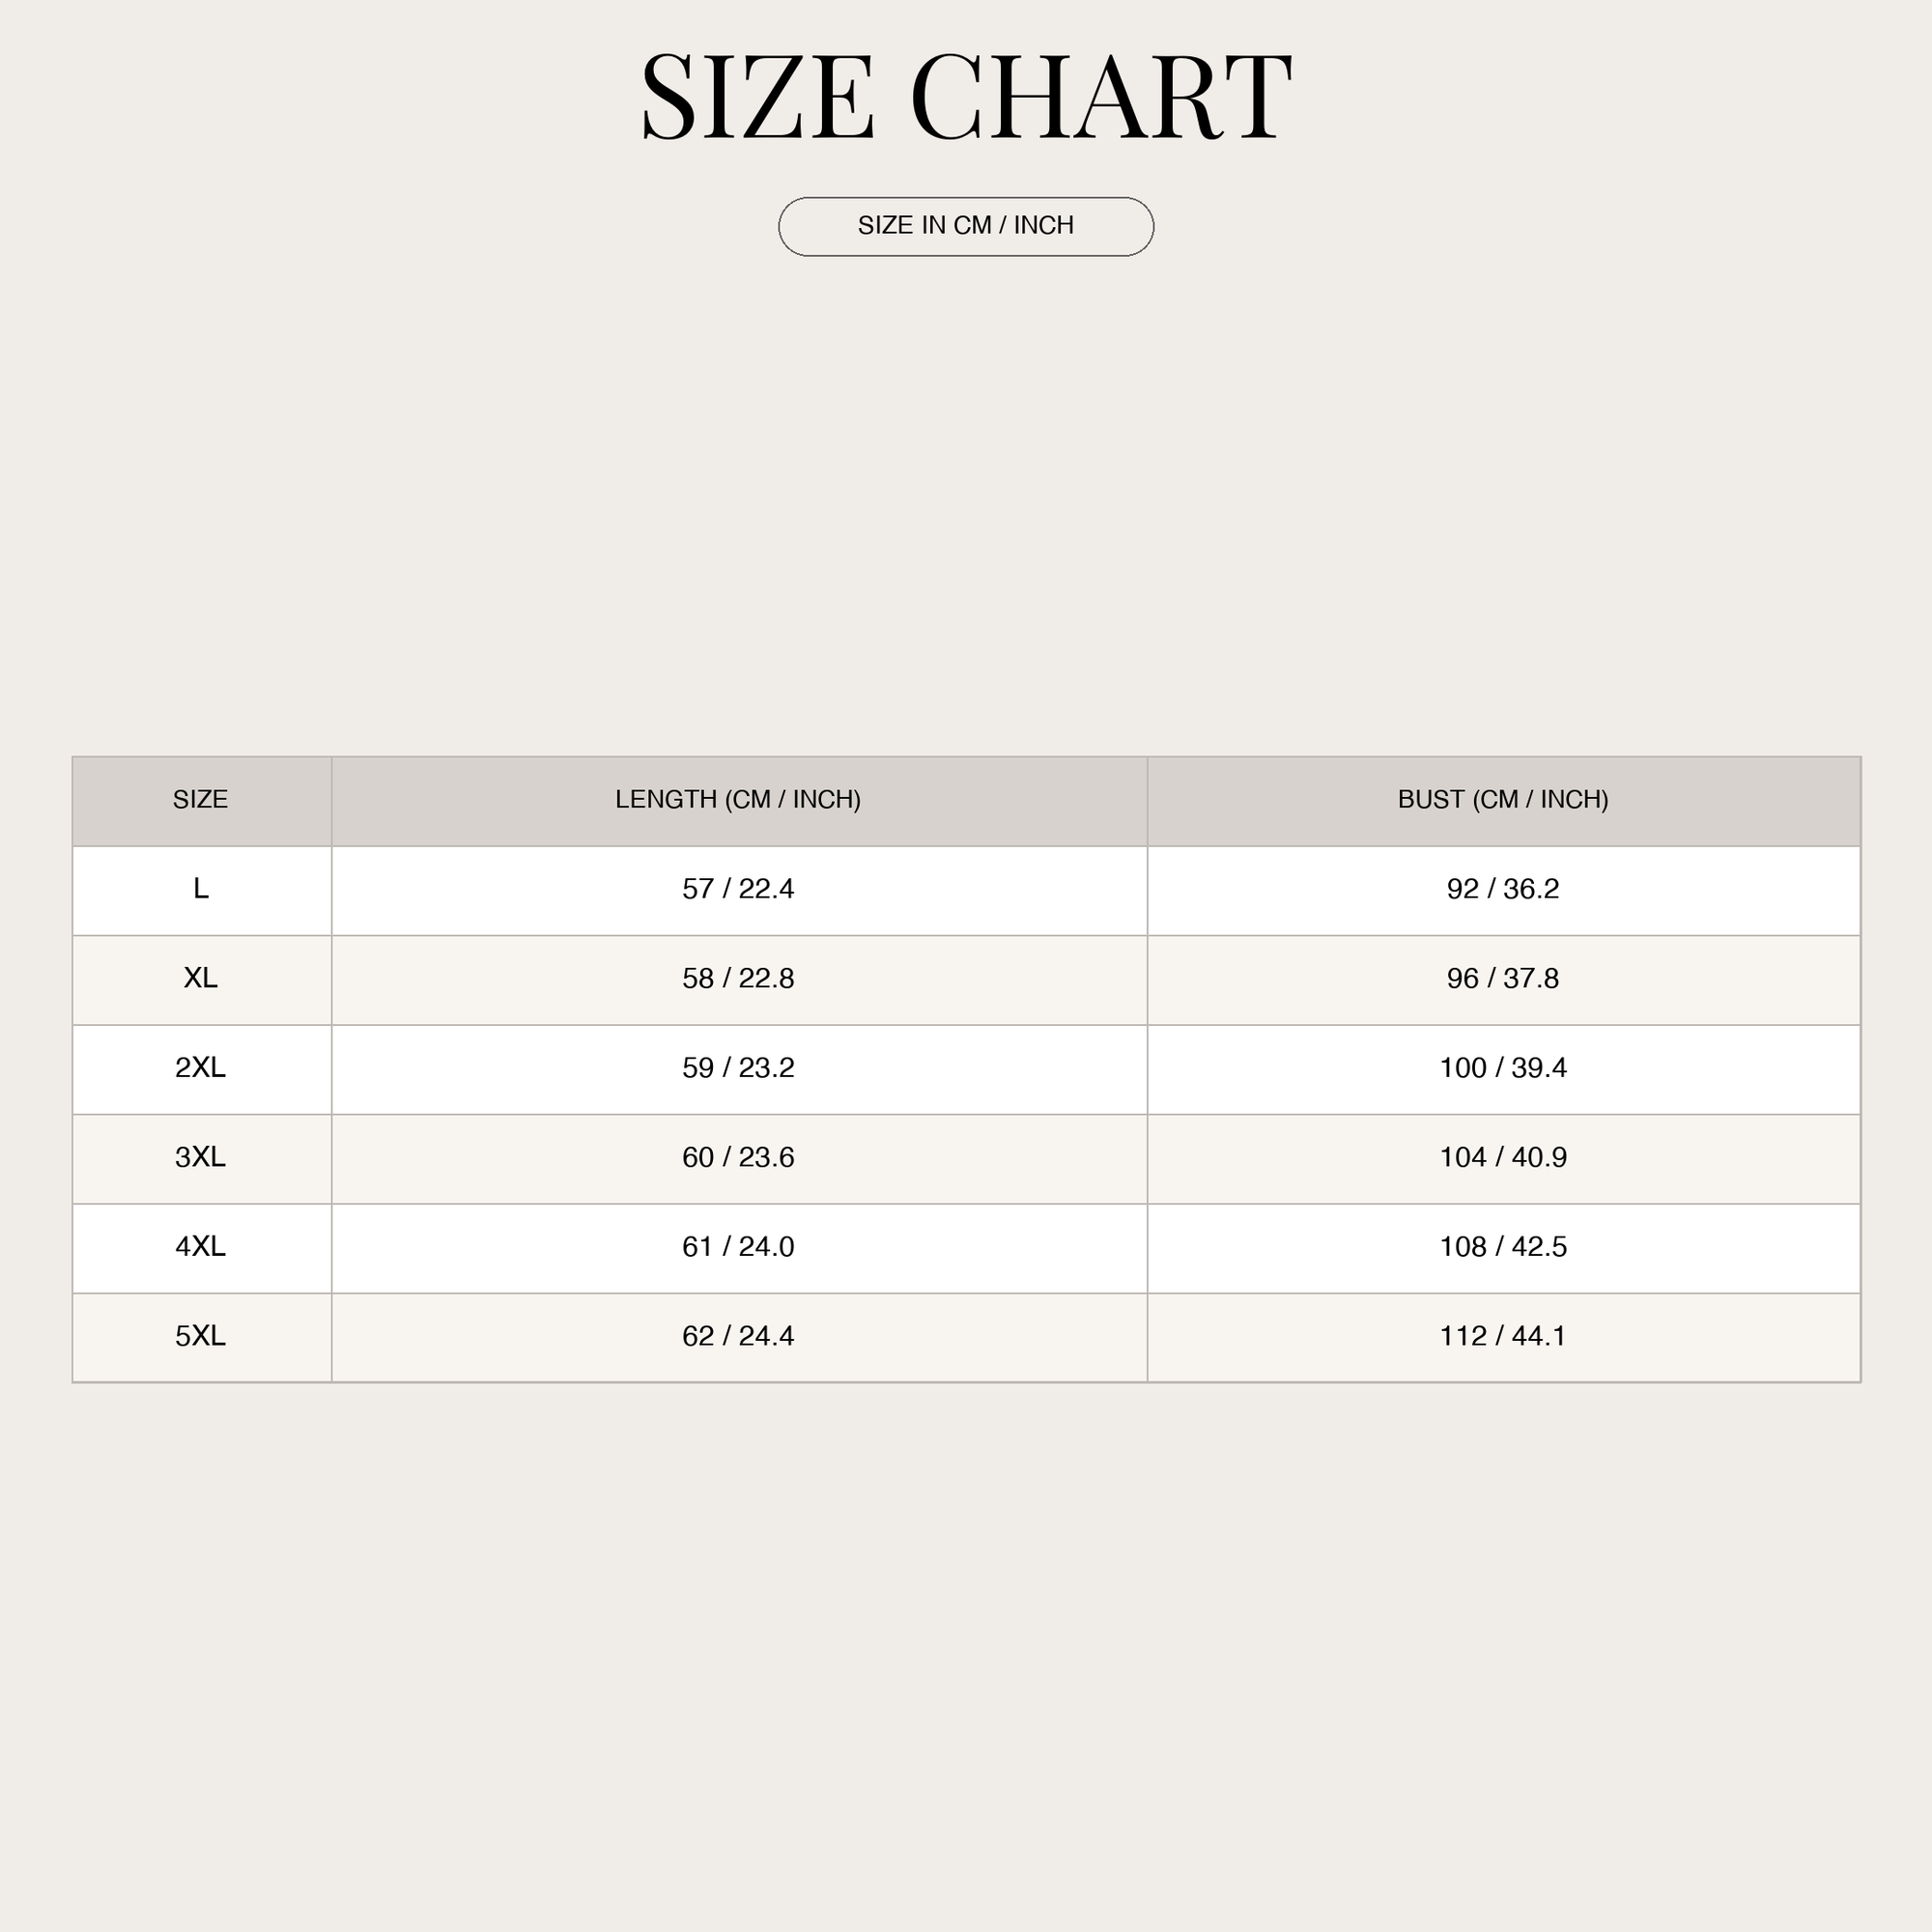
Task: Select bust cell 108 / 42.5
Action: pyautogui.click(x=1503, y=1248)
